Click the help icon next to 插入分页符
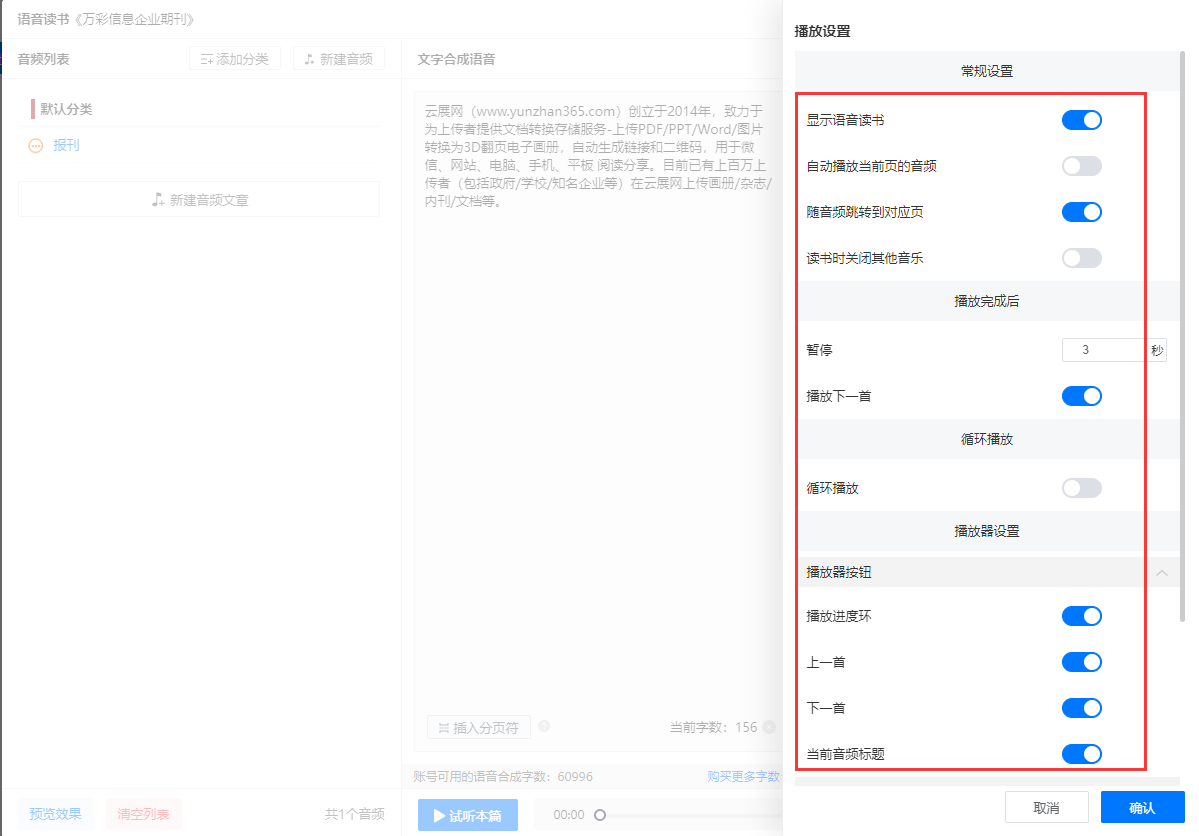The height and width of the screenshot is (836, 1199). 544,727
